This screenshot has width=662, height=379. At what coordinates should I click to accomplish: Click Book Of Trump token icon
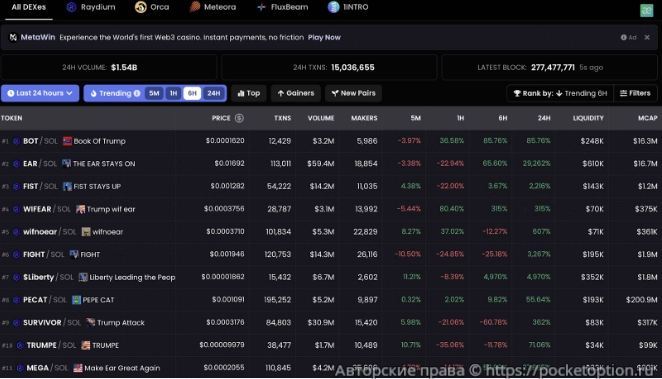[x=67, y=141]
